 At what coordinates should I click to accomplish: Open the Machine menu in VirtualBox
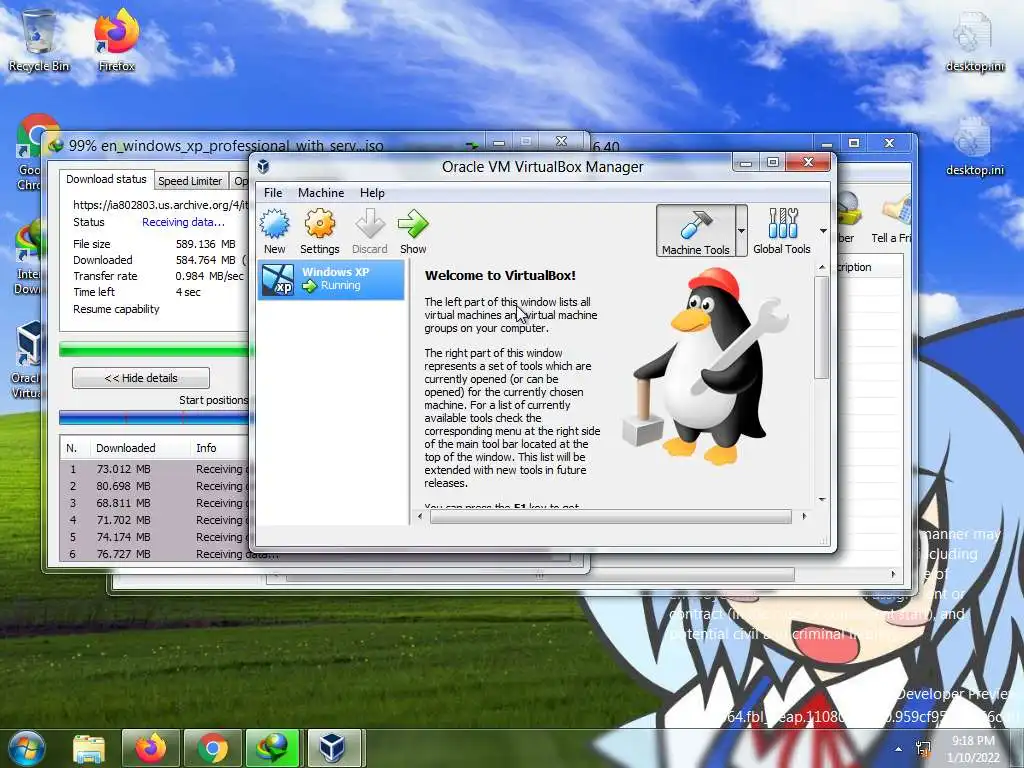pyautogui.click(x=321, y=193)
